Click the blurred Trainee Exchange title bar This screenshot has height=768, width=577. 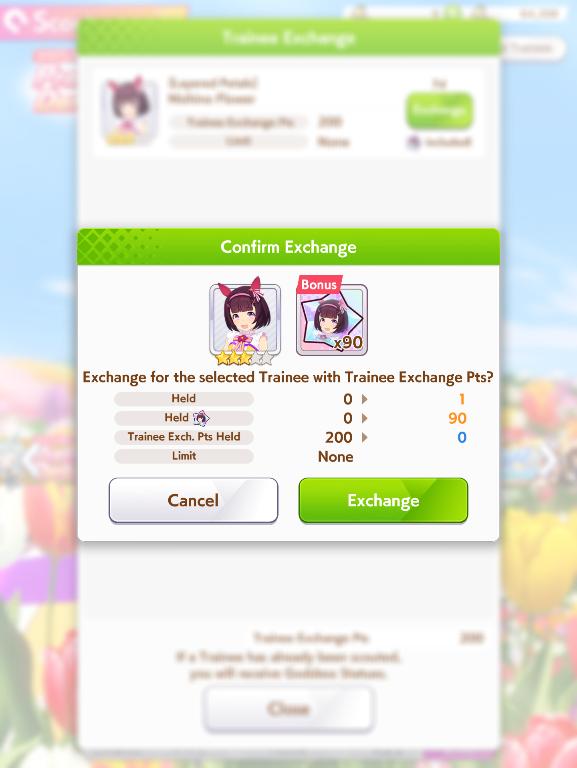288,38
